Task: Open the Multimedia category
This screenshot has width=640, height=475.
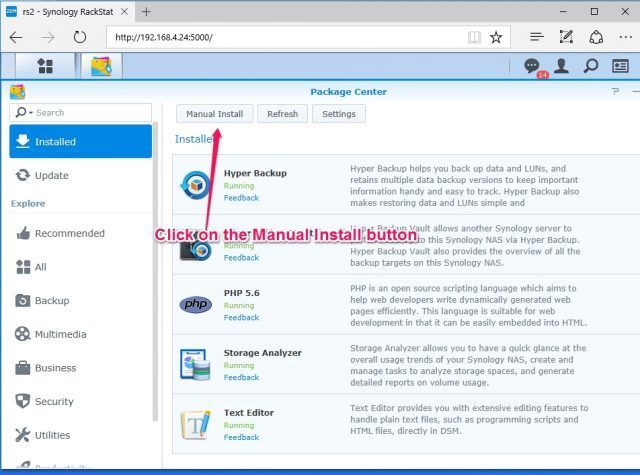Action: click(x=80, y=334)
